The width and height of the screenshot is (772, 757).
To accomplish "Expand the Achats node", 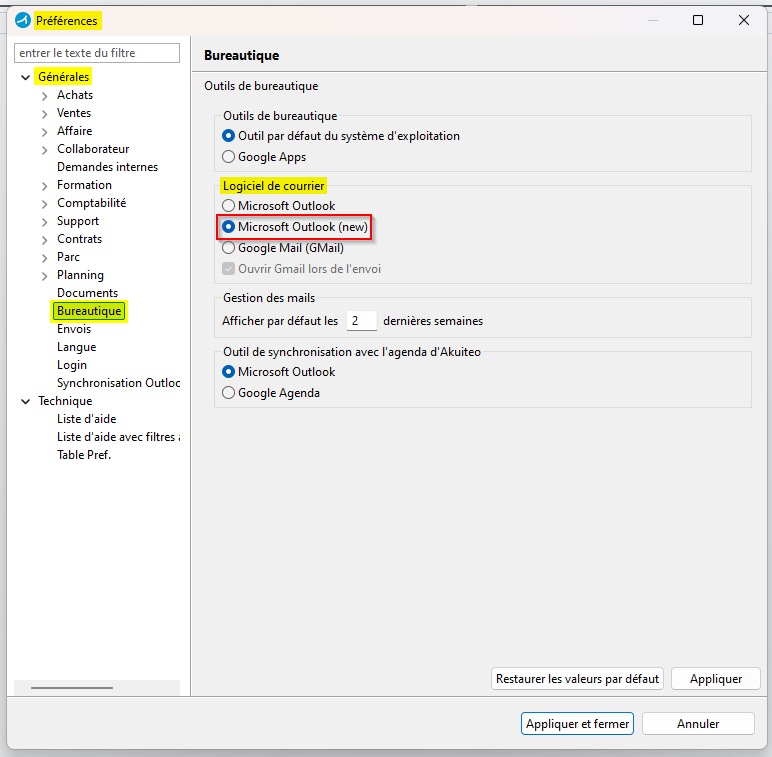I will point(45,96).
